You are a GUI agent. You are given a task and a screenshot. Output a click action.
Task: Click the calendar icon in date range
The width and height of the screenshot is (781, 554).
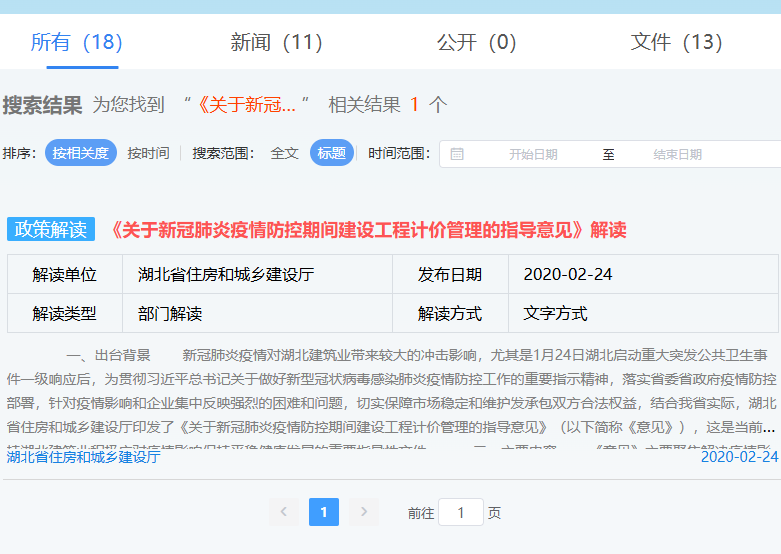(x=457, y=154)
